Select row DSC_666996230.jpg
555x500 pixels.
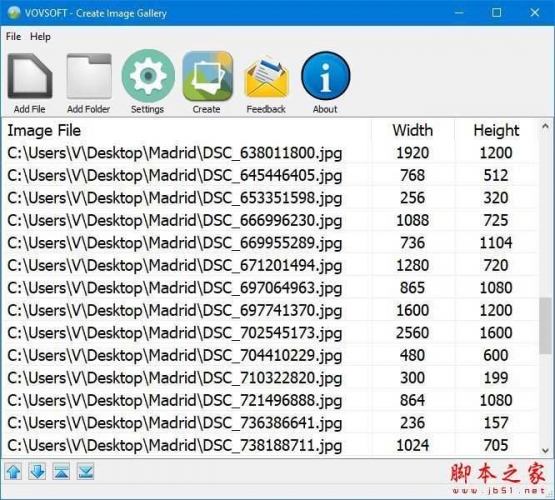coord(271,220)
